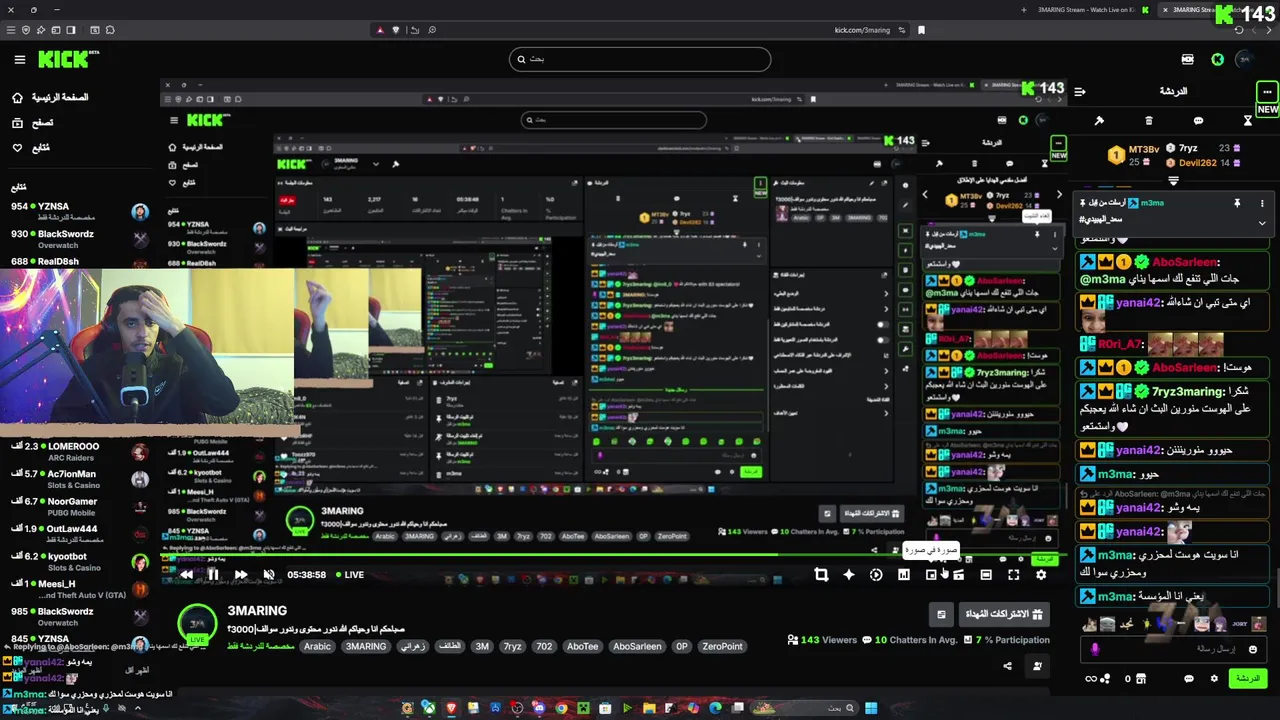The width and height of the screenshot is (1280, 720).
Task: Unpin the pinned message pin icon
Action: 1237,203
